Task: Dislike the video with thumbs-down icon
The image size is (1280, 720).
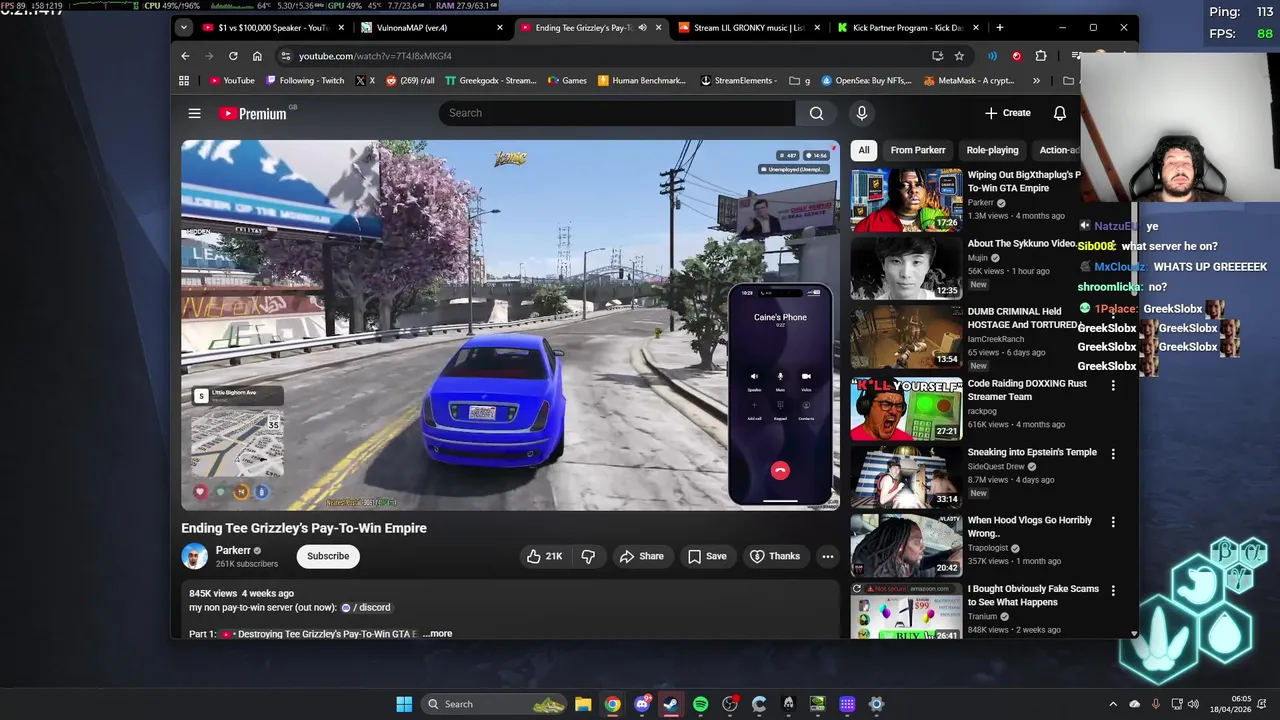Action: click(588, 556)
